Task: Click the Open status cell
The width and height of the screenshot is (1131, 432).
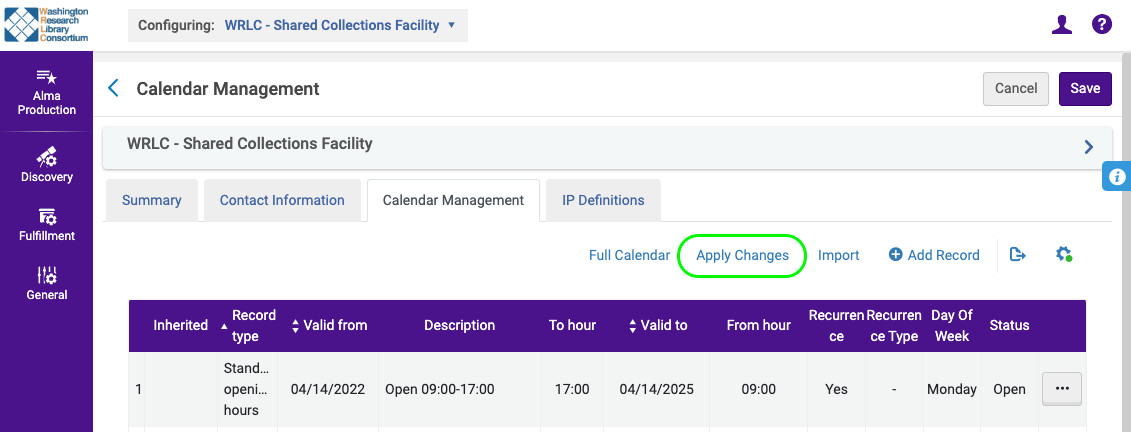Action: (1009, 389)
